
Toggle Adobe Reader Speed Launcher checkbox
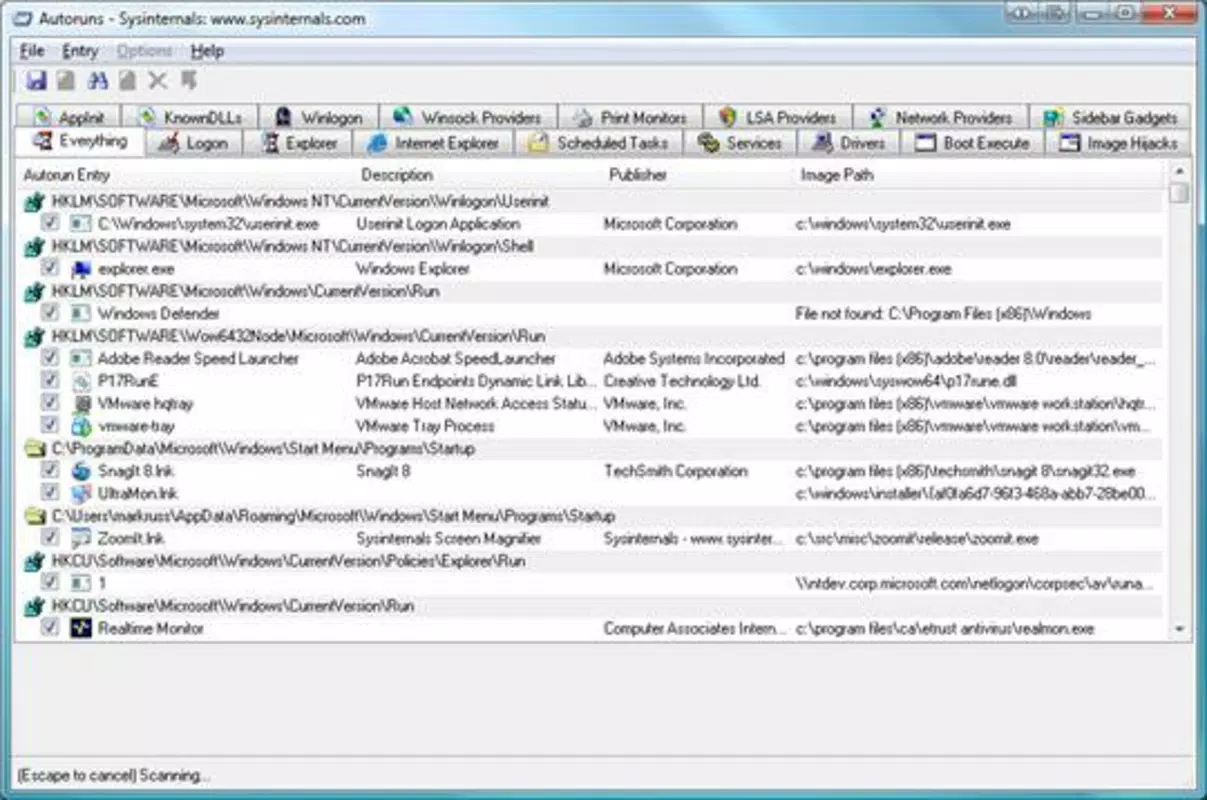click(x=49, y=358)
